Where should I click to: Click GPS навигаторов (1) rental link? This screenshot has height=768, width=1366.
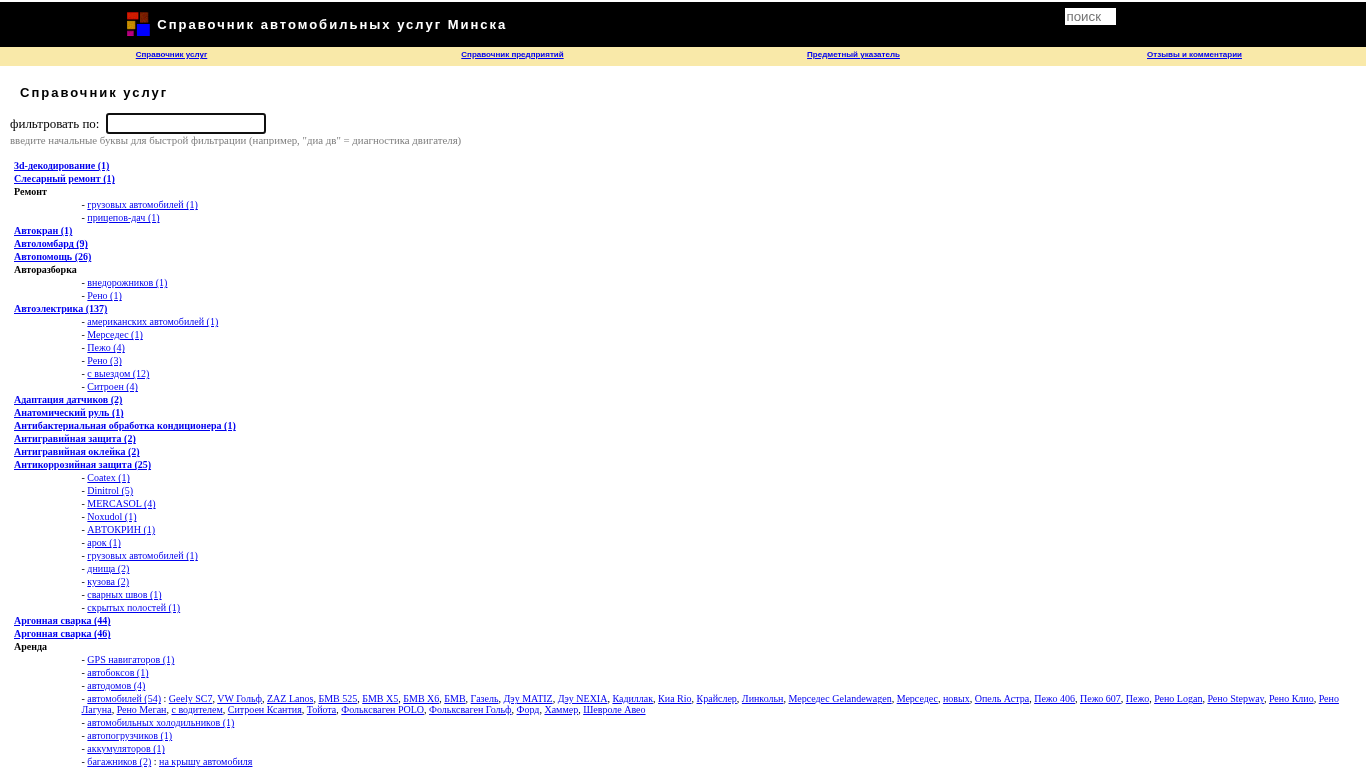coord(131,660)
